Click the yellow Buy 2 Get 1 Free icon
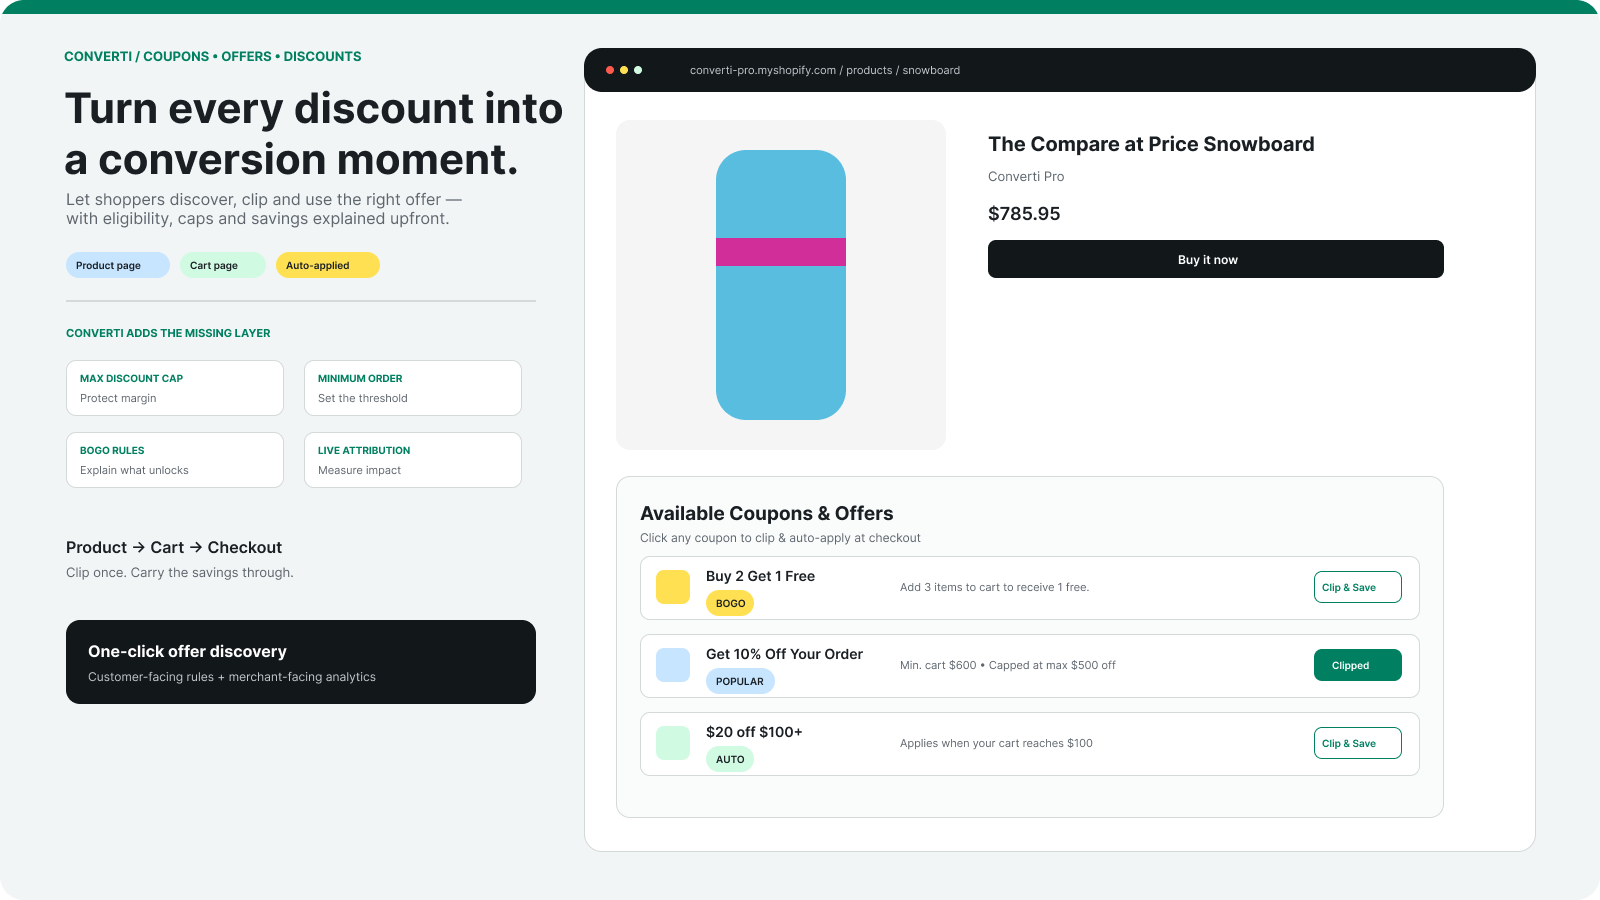Image resolution: width=1600 pixels, height=900 pixels. (673, 587)
